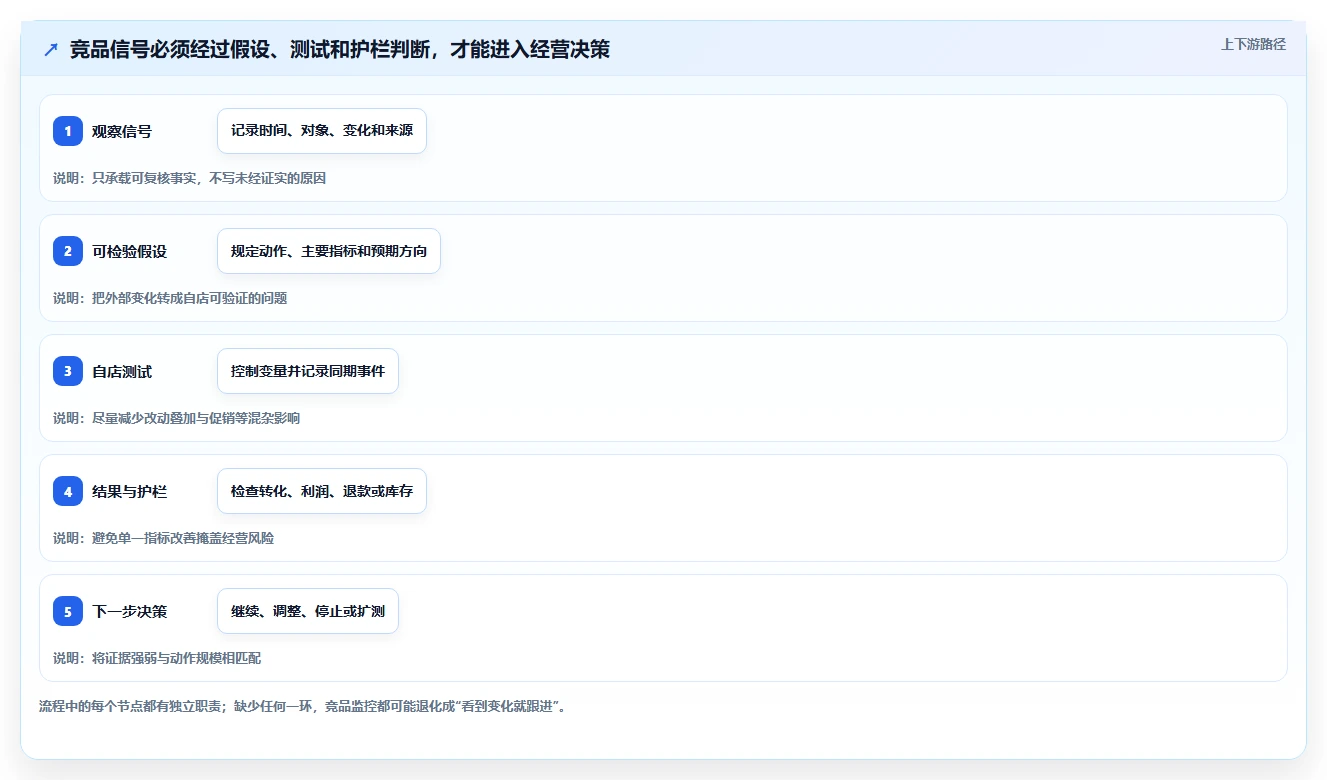Image resolution: width=1327 pixels, height=780 pixels.
Task: Click the header title 竞品信号必须经过假设
Action: click(339, 49)
